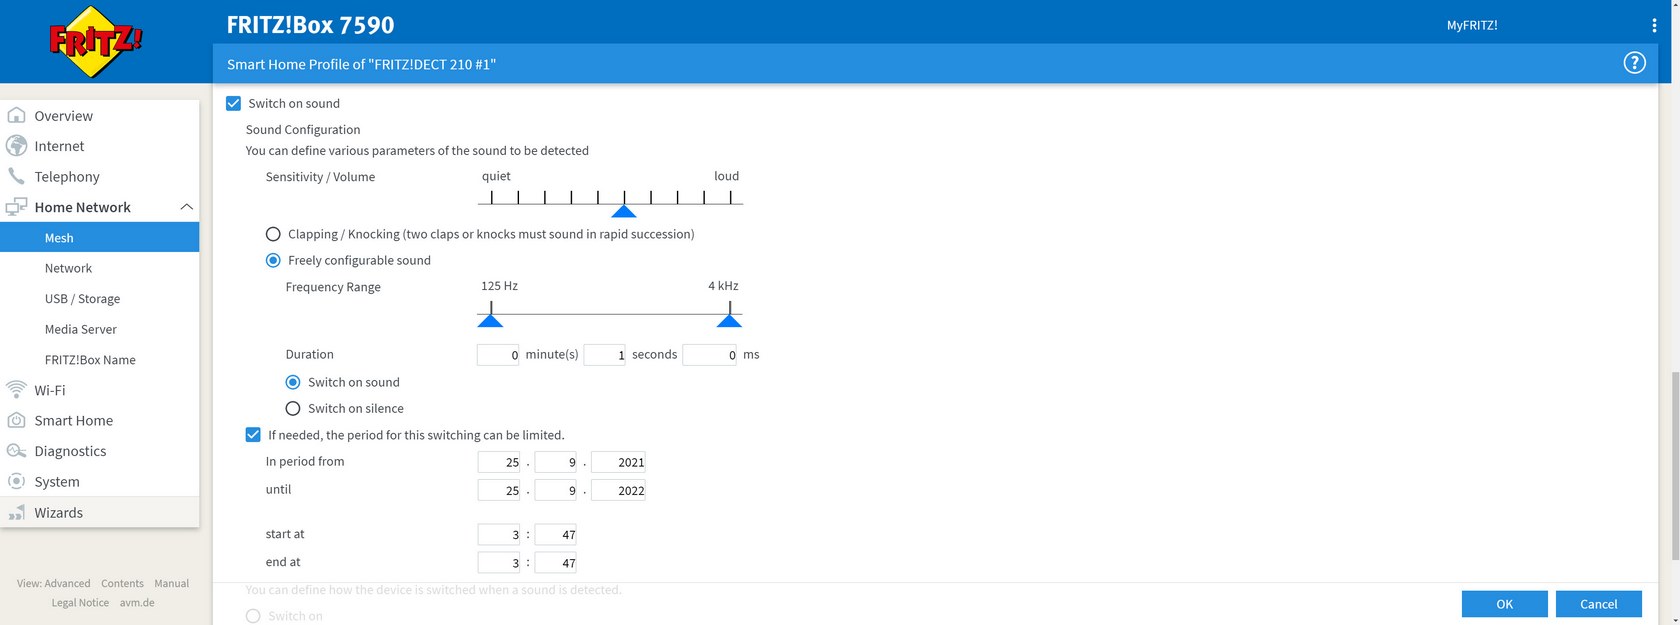This screenshot has height=625, width=1680.
Task: Select the Switch on silence radio
Action: tap(293, 408)
